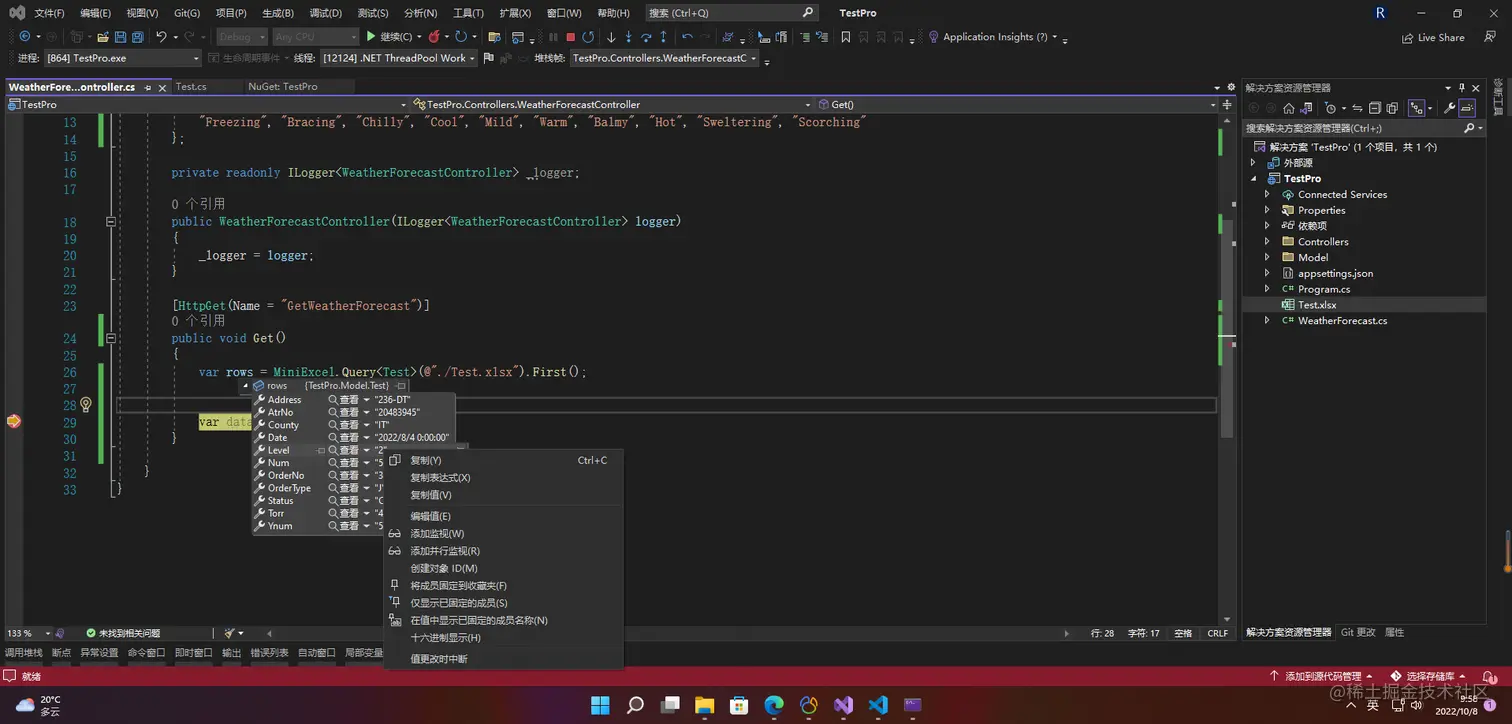Toggle pin on Solution Explorer panel
Viewport: 1512px width, 724px height.
1462,88
